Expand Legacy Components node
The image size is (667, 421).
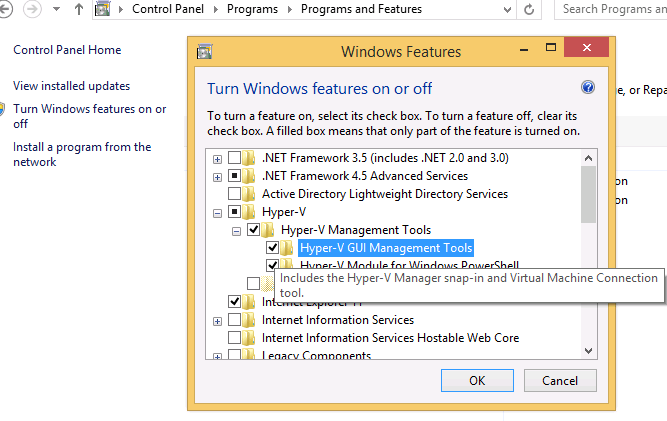[217, 356]
